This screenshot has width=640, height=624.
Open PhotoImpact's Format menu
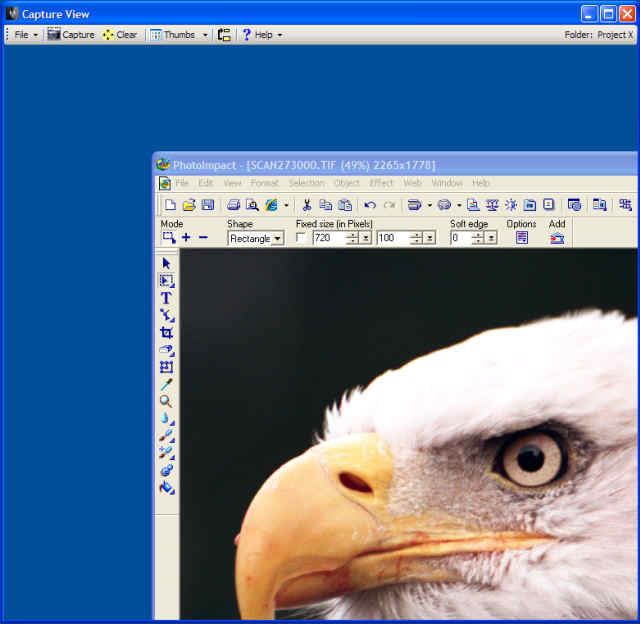[264, 183]
